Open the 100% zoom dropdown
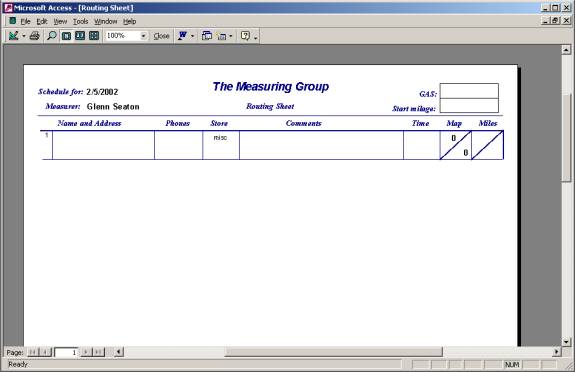 pyautogui.click(x=143, y=36)
